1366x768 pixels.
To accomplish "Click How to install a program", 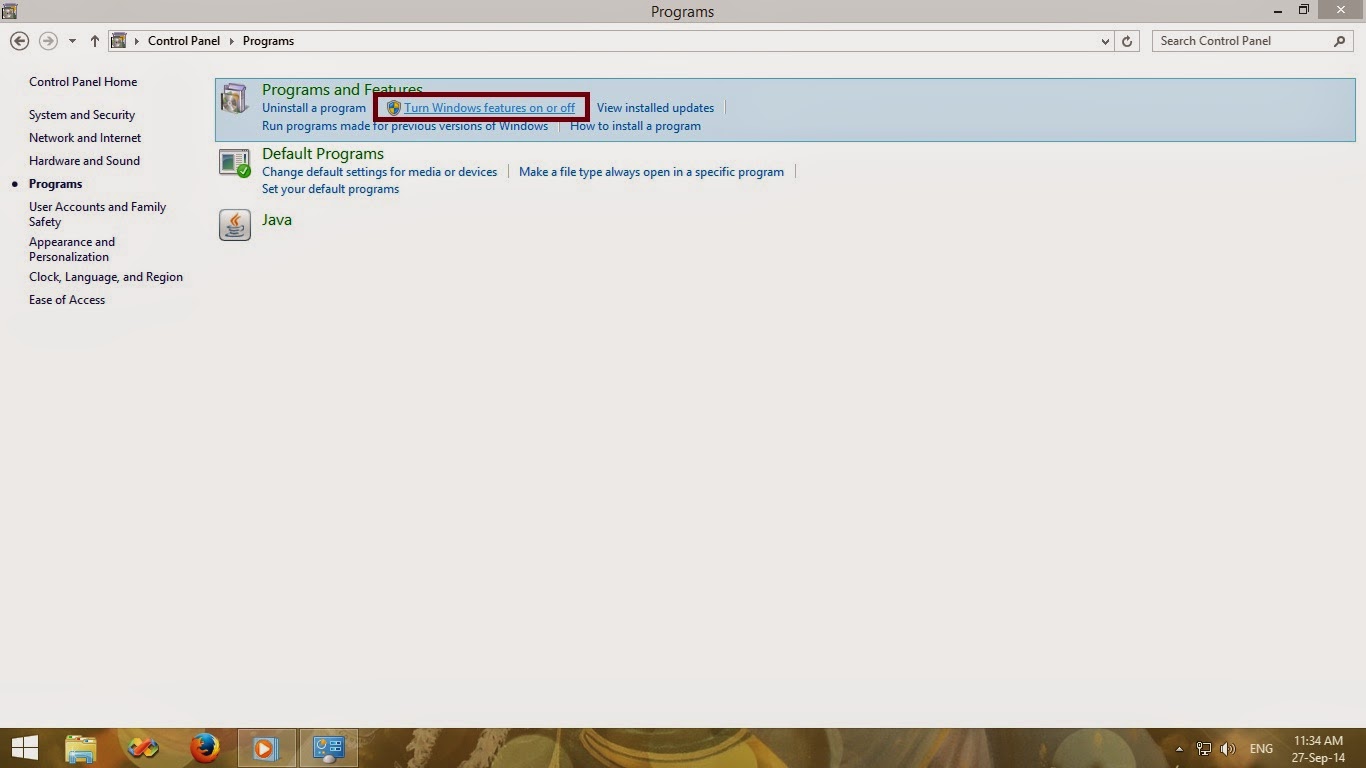I will point(635,126).
